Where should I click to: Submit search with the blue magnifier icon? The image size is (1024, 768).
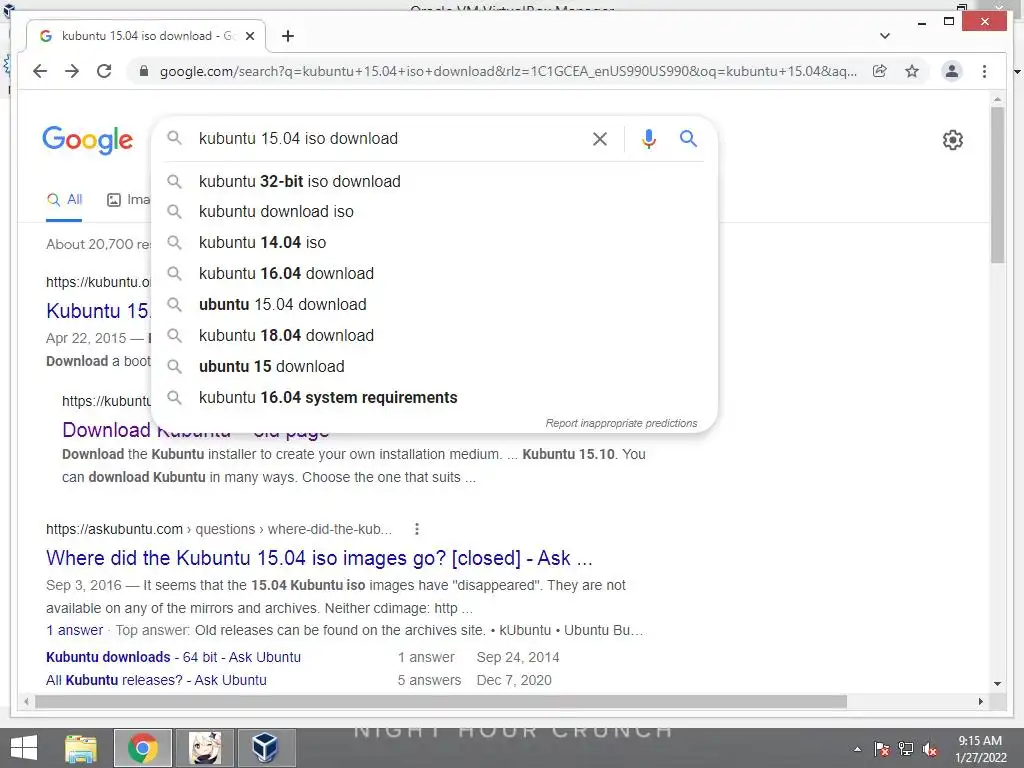pos(688,138)
